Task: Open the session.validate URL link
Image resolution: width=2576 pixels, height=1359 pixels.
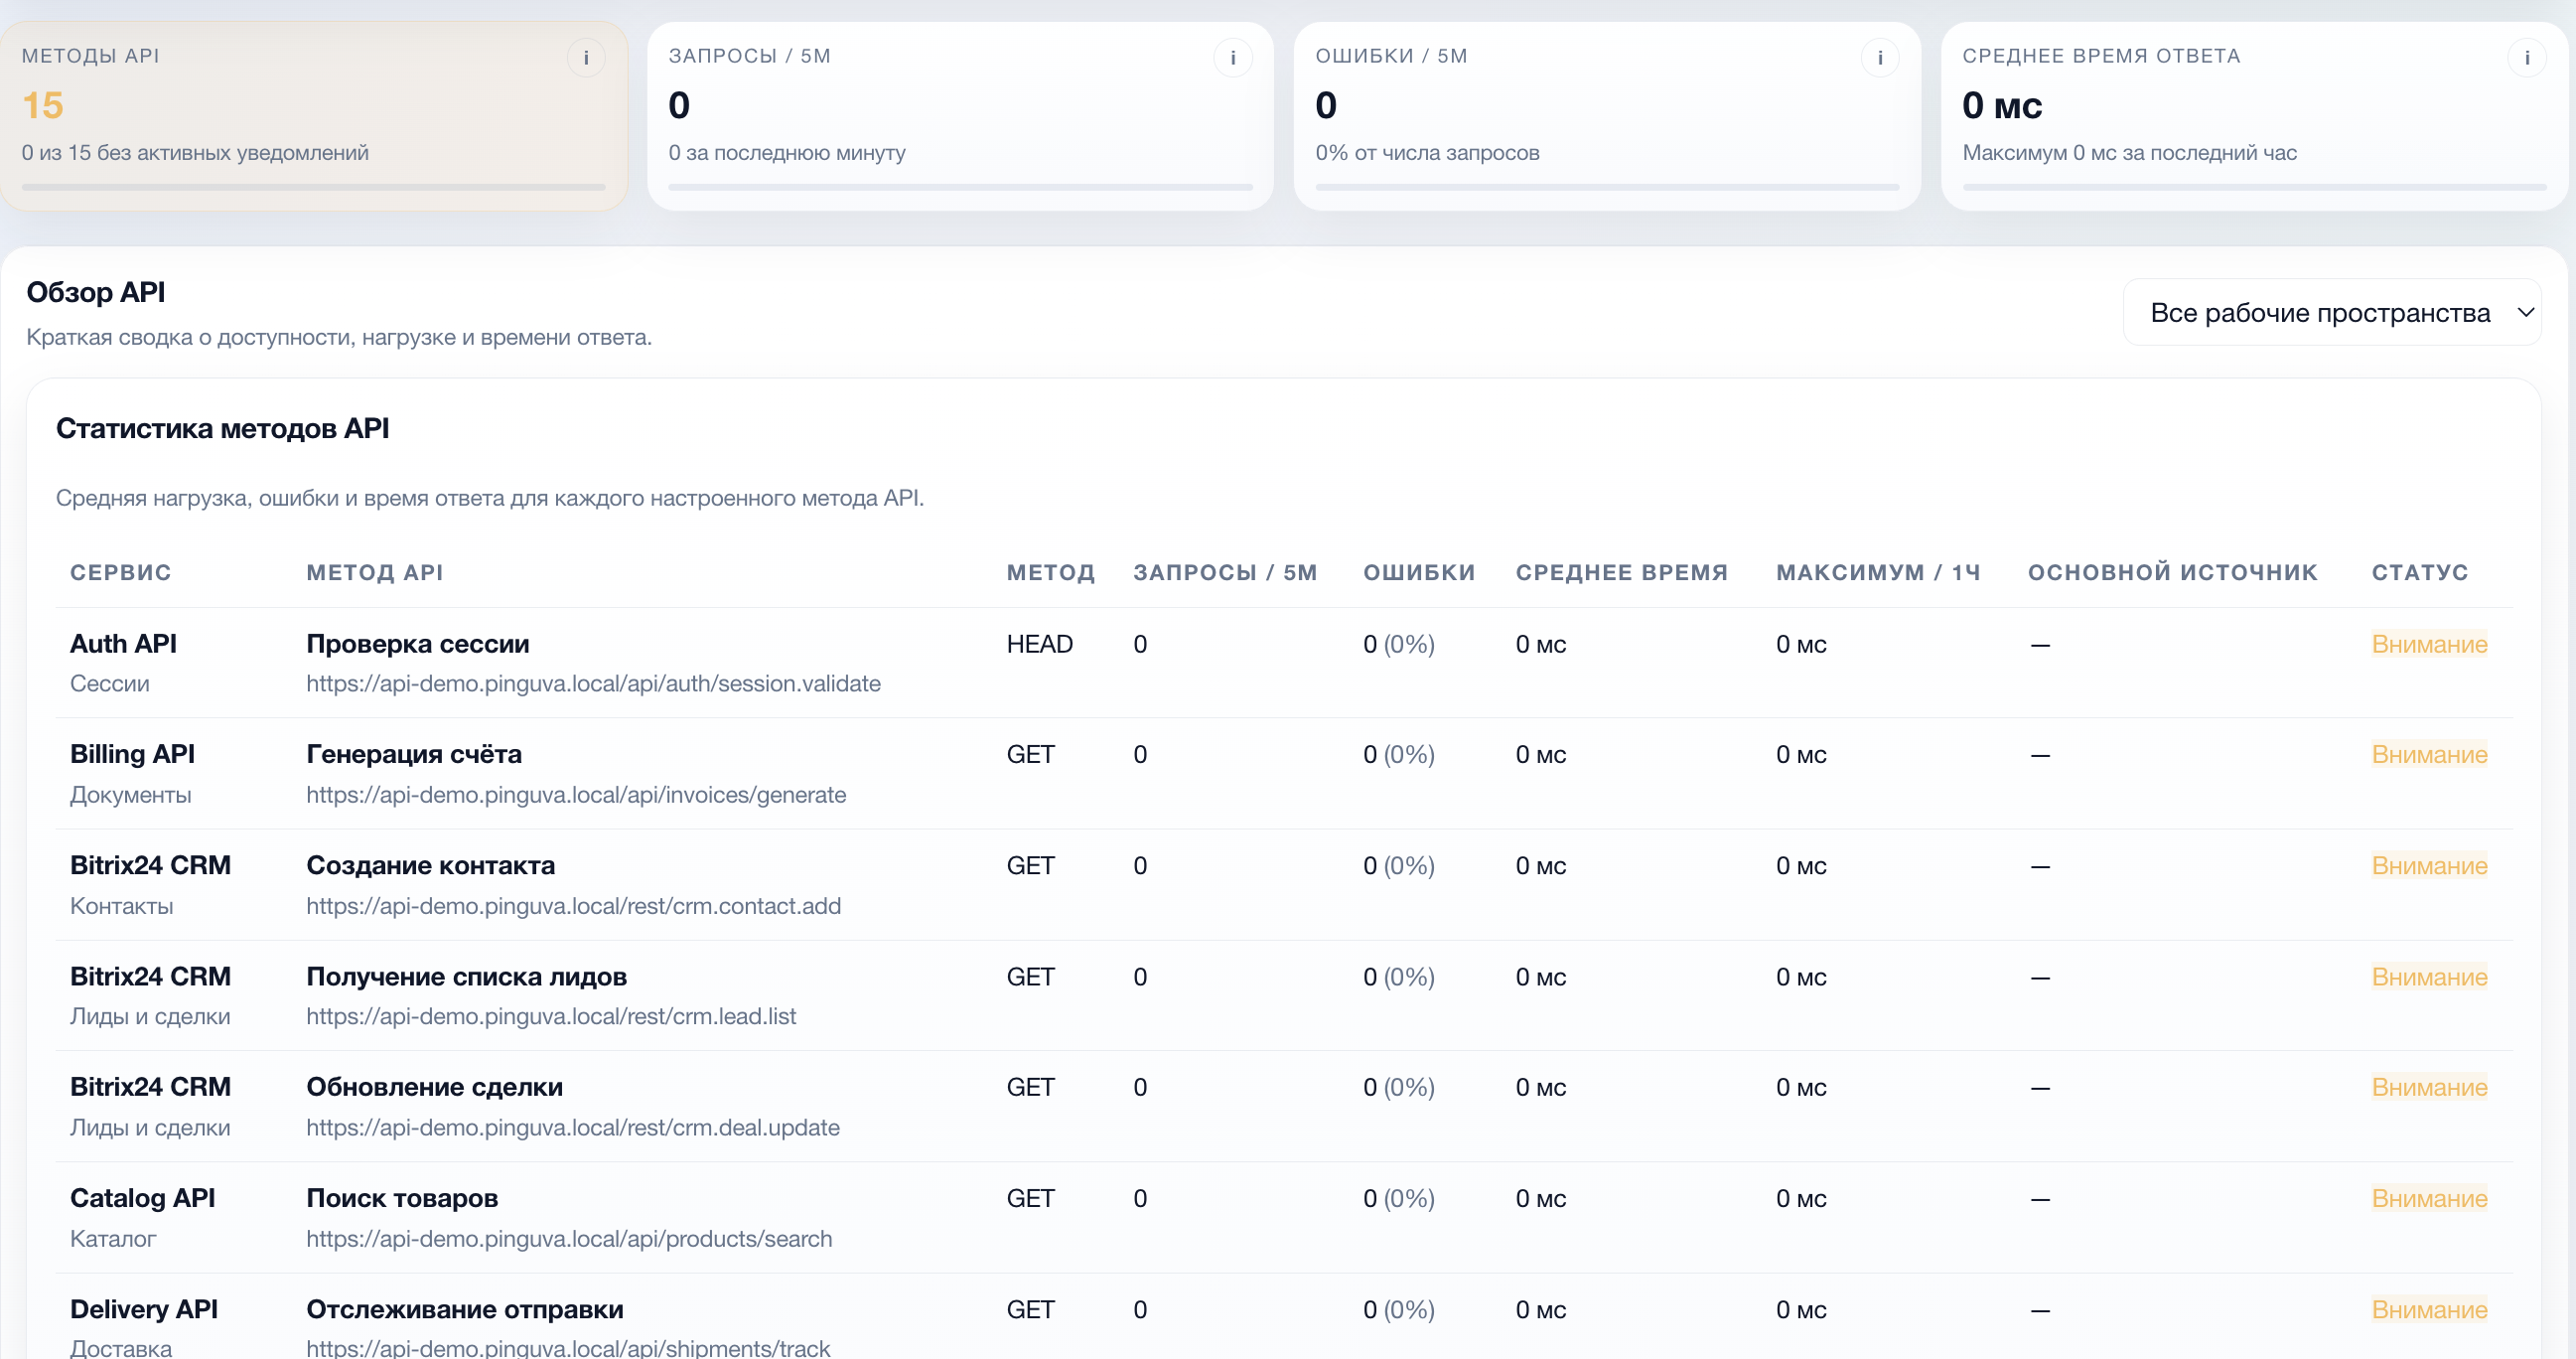Action: 593,683
